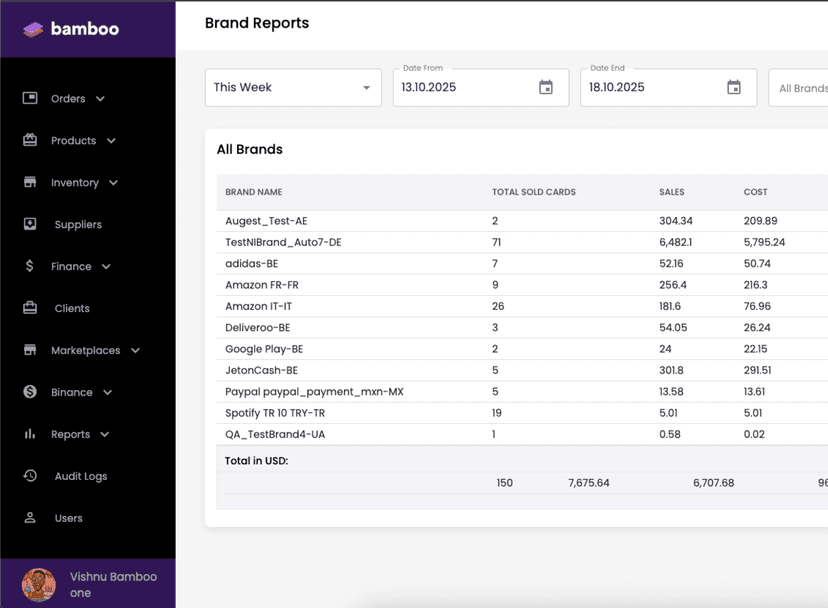Click the Binance dollar icon
This screenshot has height=608, width=828.
pyautogui.click(x=30, y=392)
